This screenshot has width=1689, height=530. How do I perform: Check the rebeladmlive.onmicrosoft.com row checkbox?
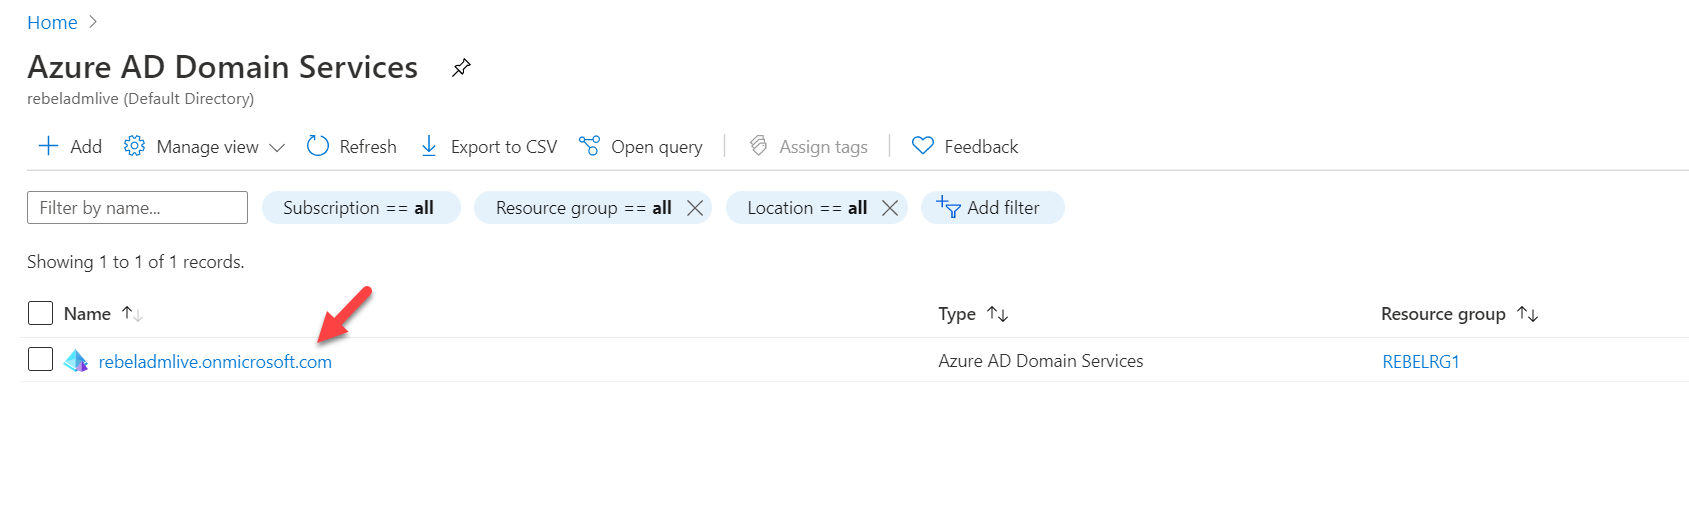[x=40, y=359]
